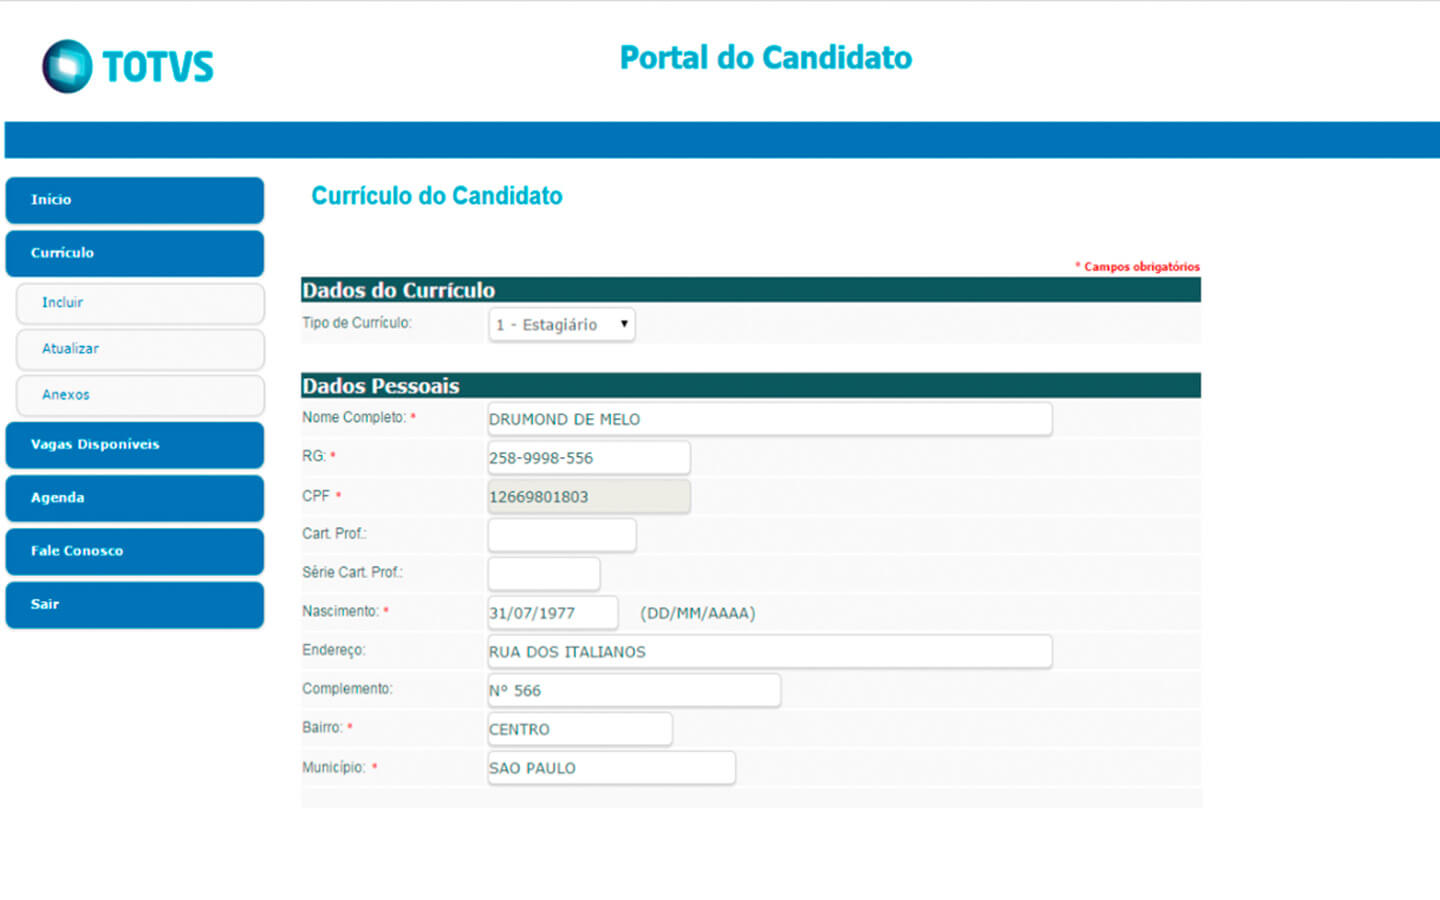The height and width of the screenshot is (900, 1440).
Task: Edit the Nascimento date field
Action: 553,613
